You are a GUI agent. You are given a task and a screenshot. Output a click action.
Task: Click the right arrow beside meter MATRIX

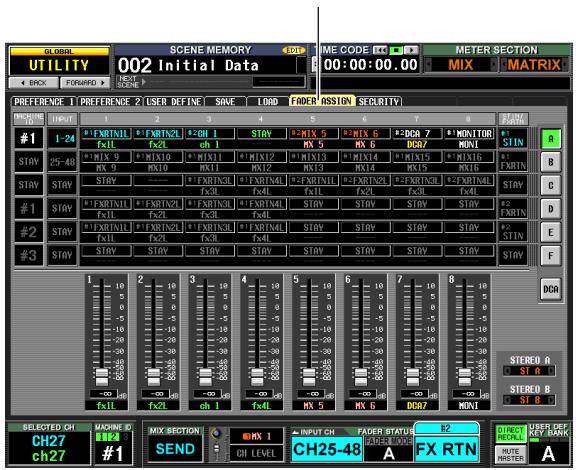point(565,65)
